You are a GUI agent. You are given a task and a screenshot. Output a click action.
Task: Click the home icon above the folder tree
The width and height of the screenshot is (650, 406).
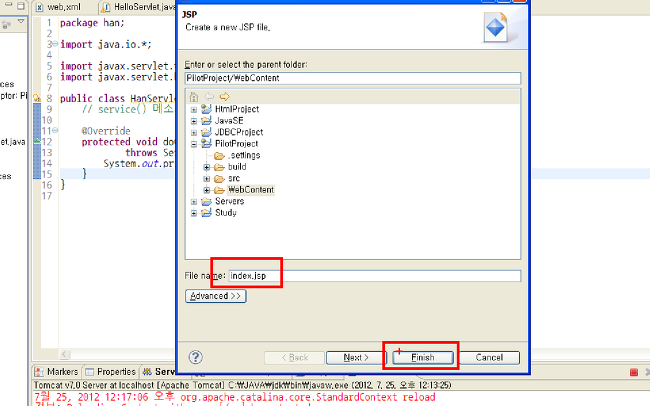pos(194,97)
